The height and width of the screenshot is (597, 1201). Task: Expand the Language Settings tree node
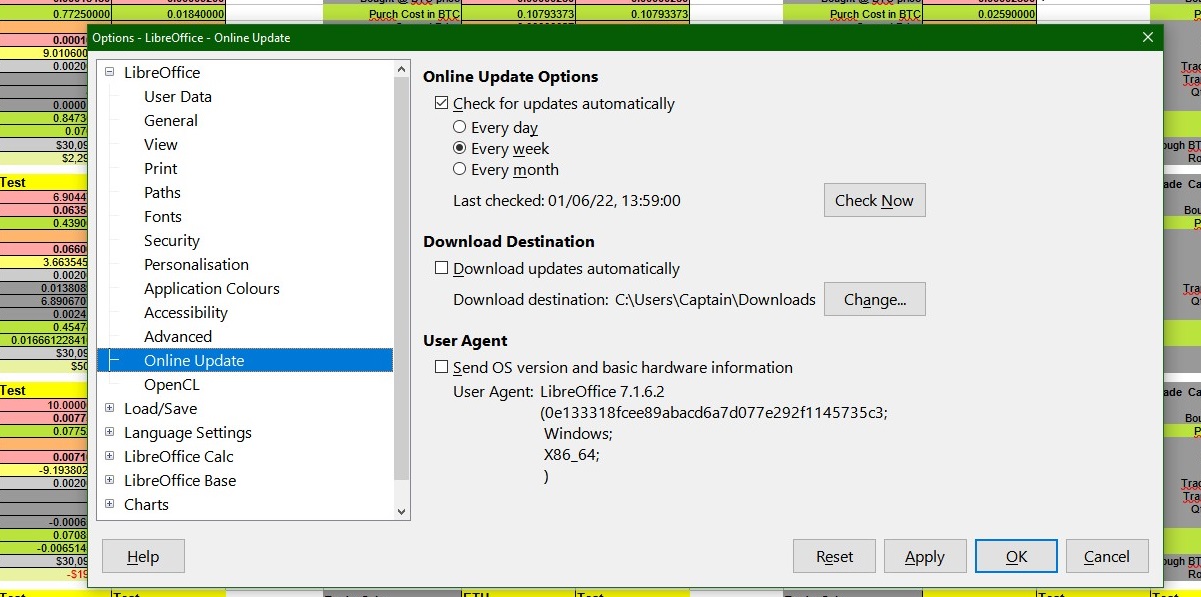click(110, 432)
